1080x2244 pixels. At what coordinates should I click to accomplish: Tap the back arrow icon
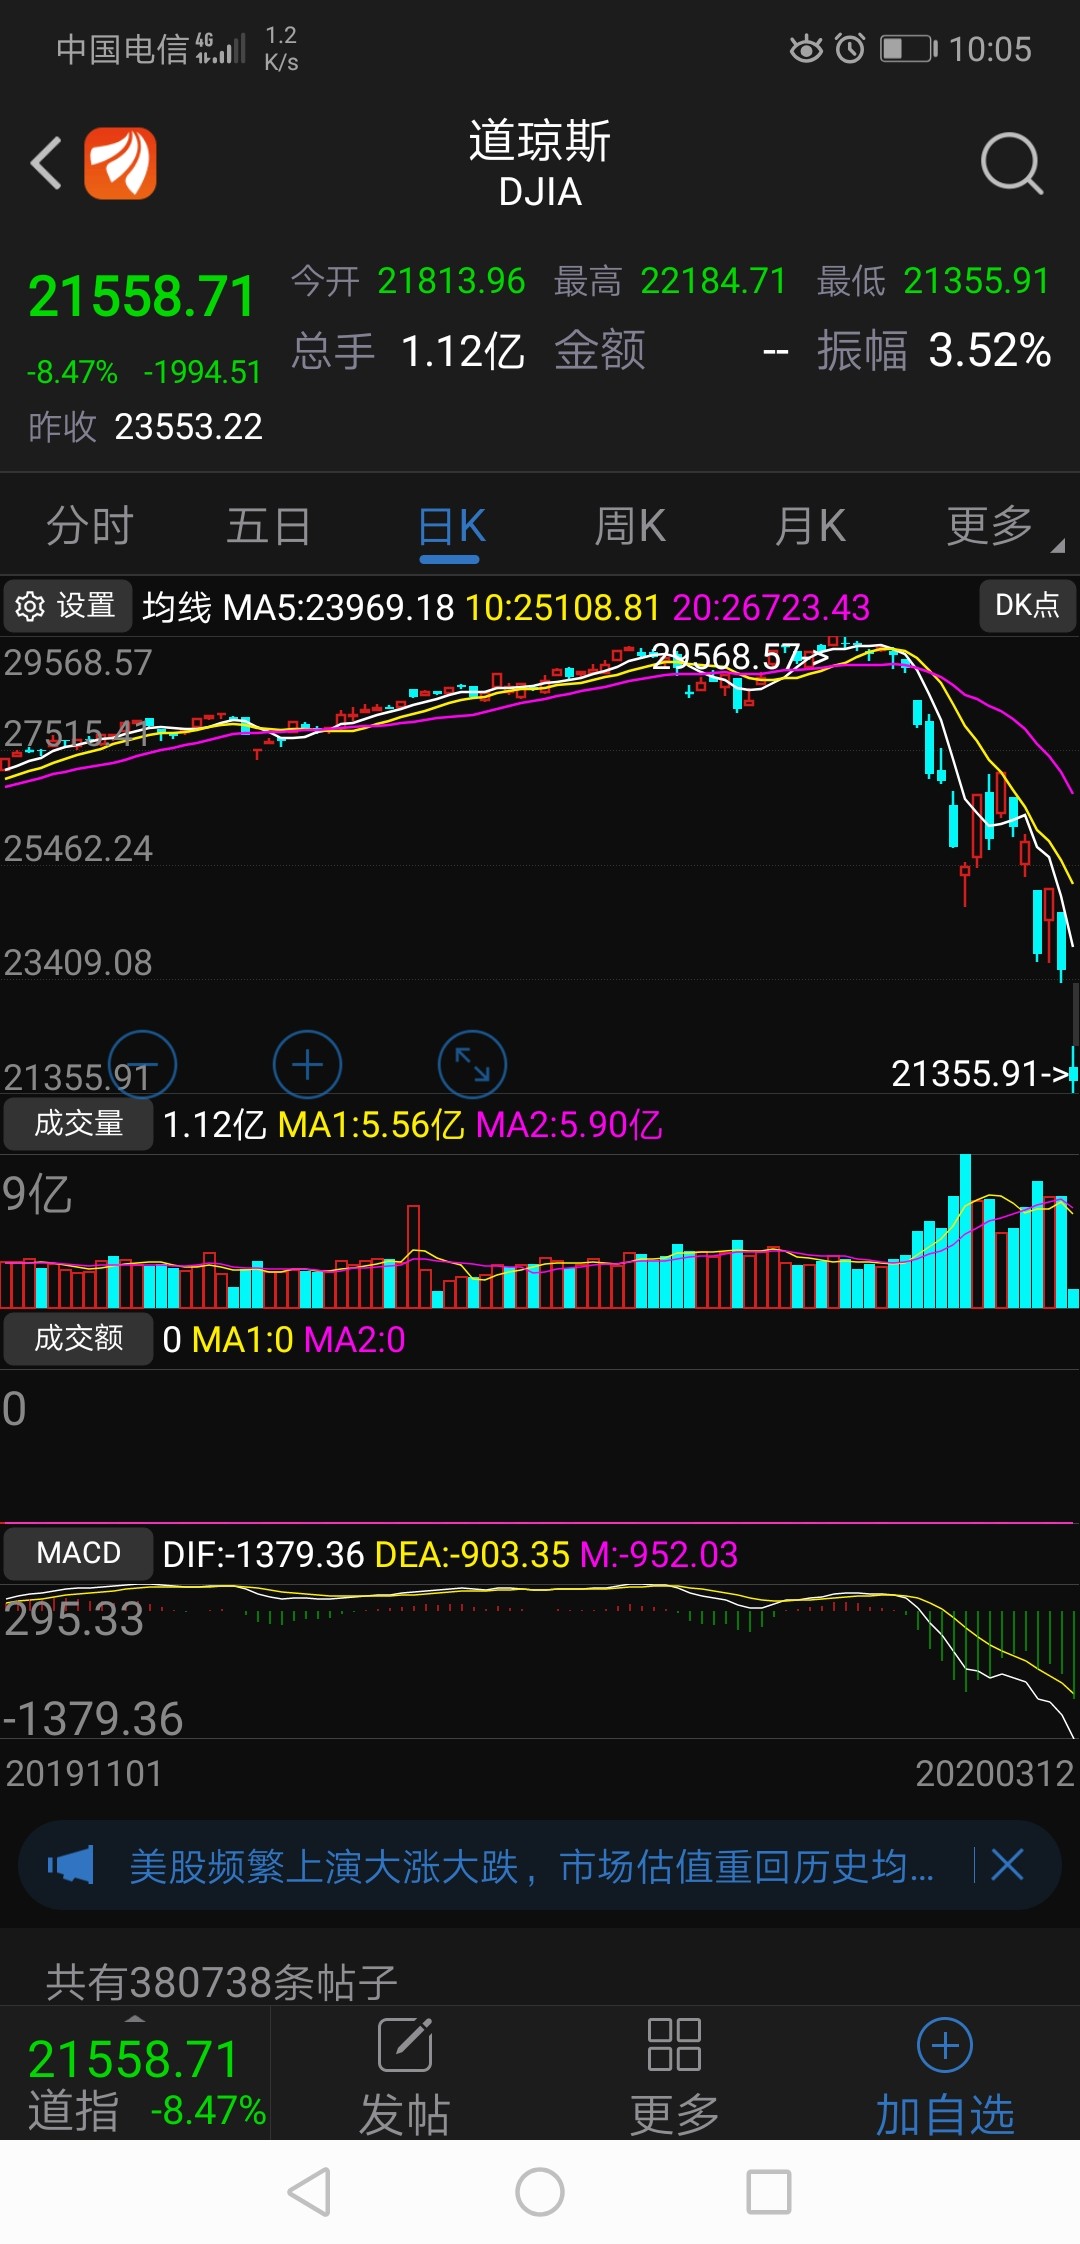click(x=46, y=163)
